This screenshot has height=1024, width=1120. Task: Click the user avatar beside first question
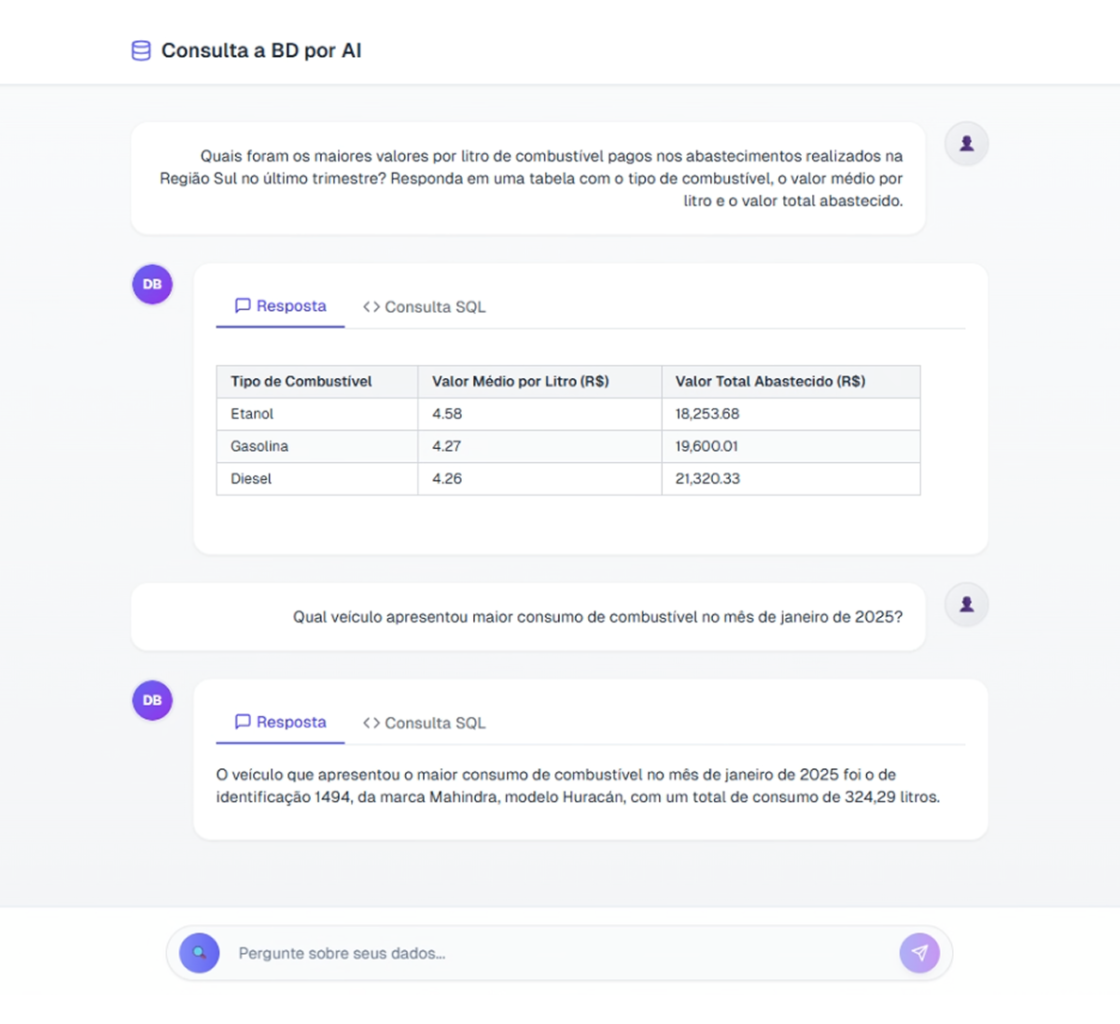tap(966, 144)
